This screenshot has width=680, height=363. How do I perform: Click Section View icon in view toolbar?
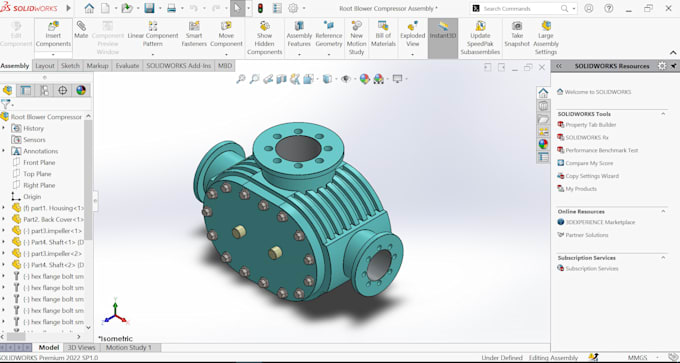(x=281, y=79)
